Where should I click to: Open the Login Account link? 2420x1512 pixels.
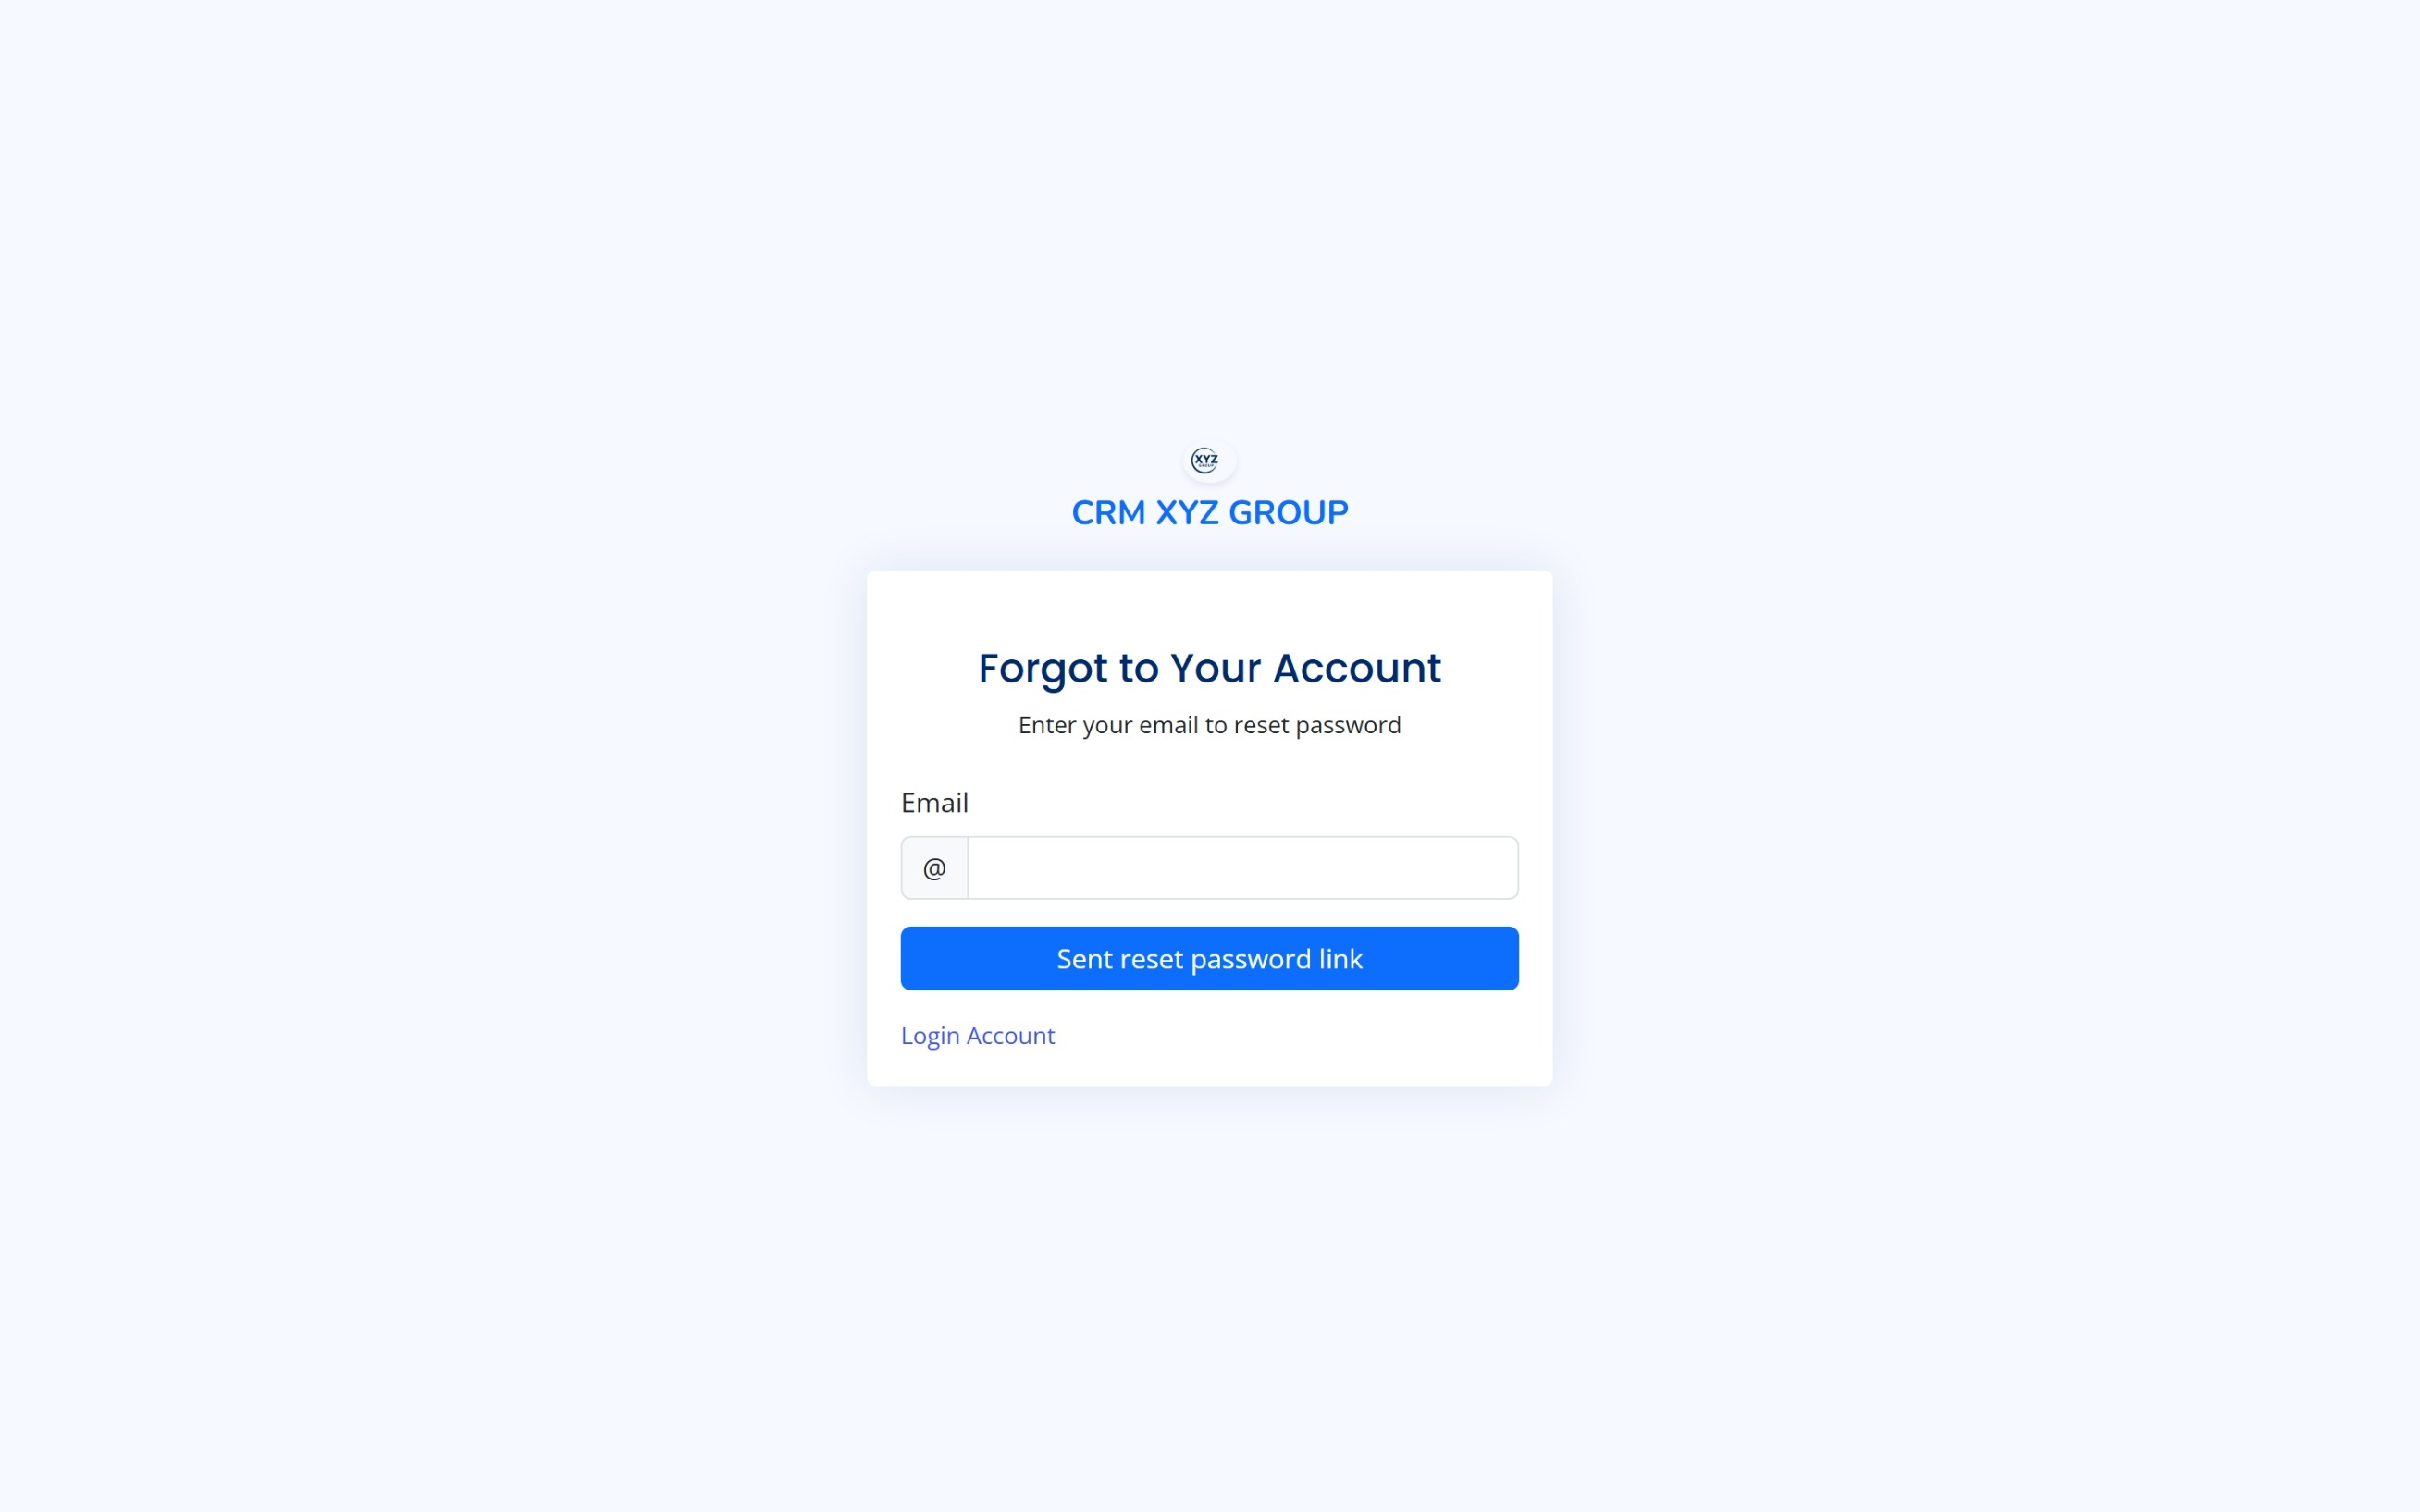coord(977,1035)
